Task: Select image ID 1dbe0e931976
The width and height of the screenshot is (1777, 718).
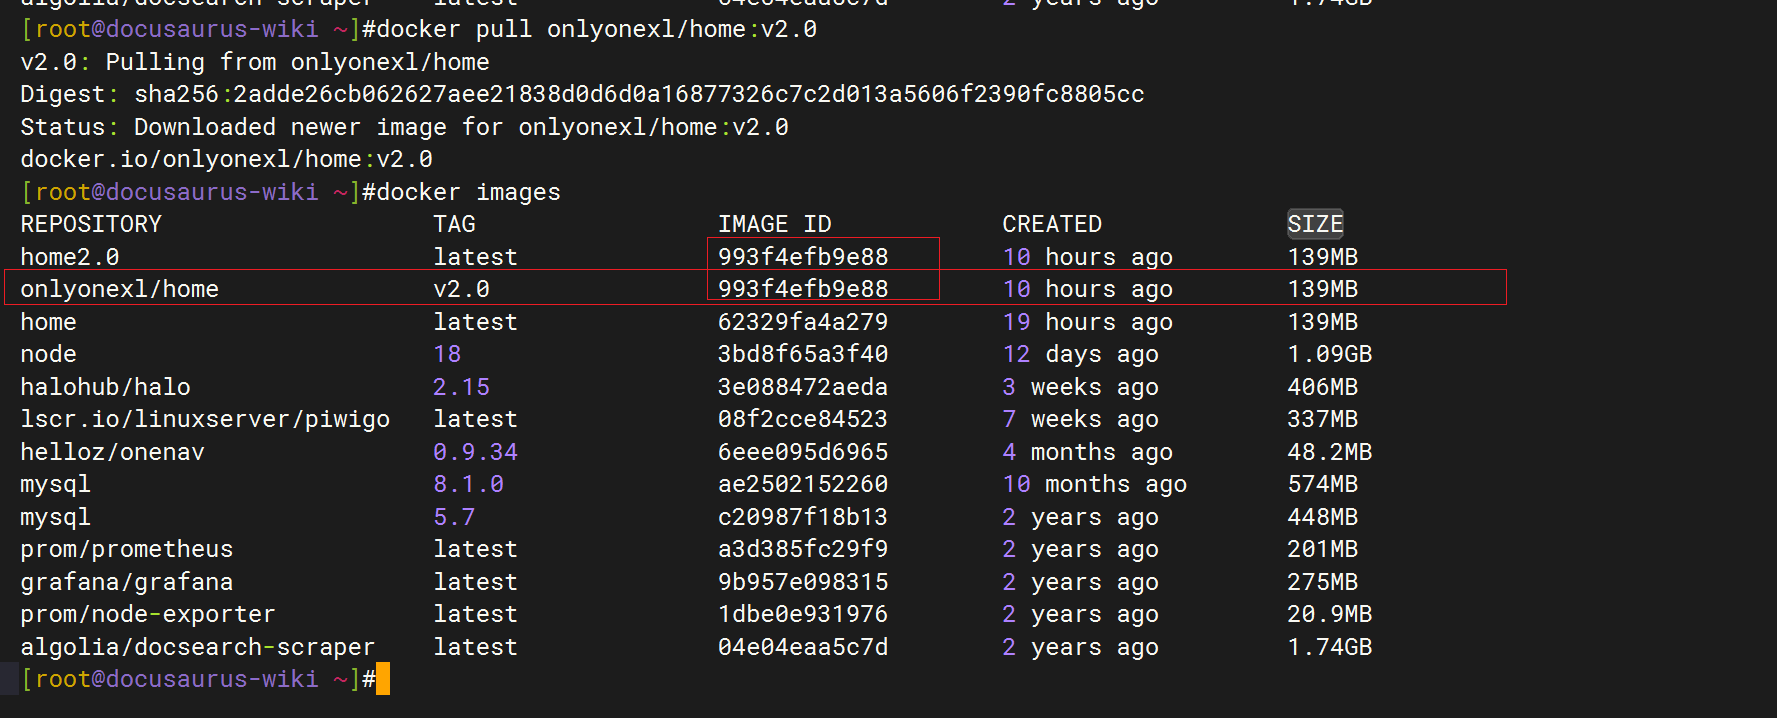Action: [x=803, y=614]
